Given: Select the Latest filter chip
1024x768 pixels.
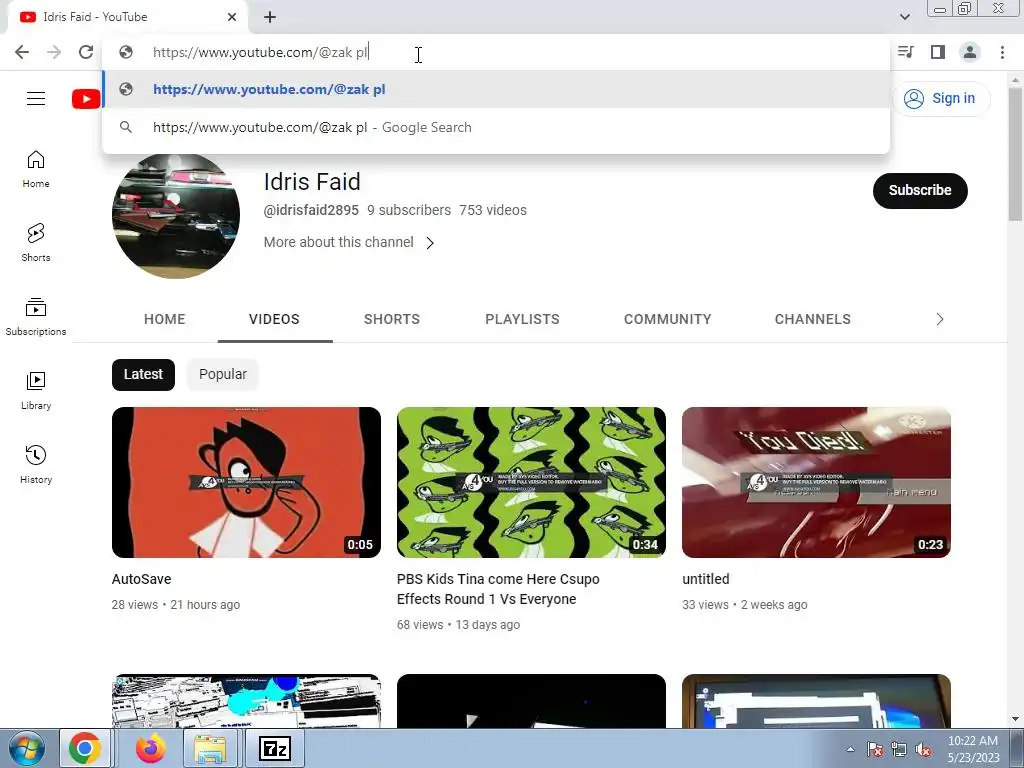Looking at the screenshot, I should point(143,375).
